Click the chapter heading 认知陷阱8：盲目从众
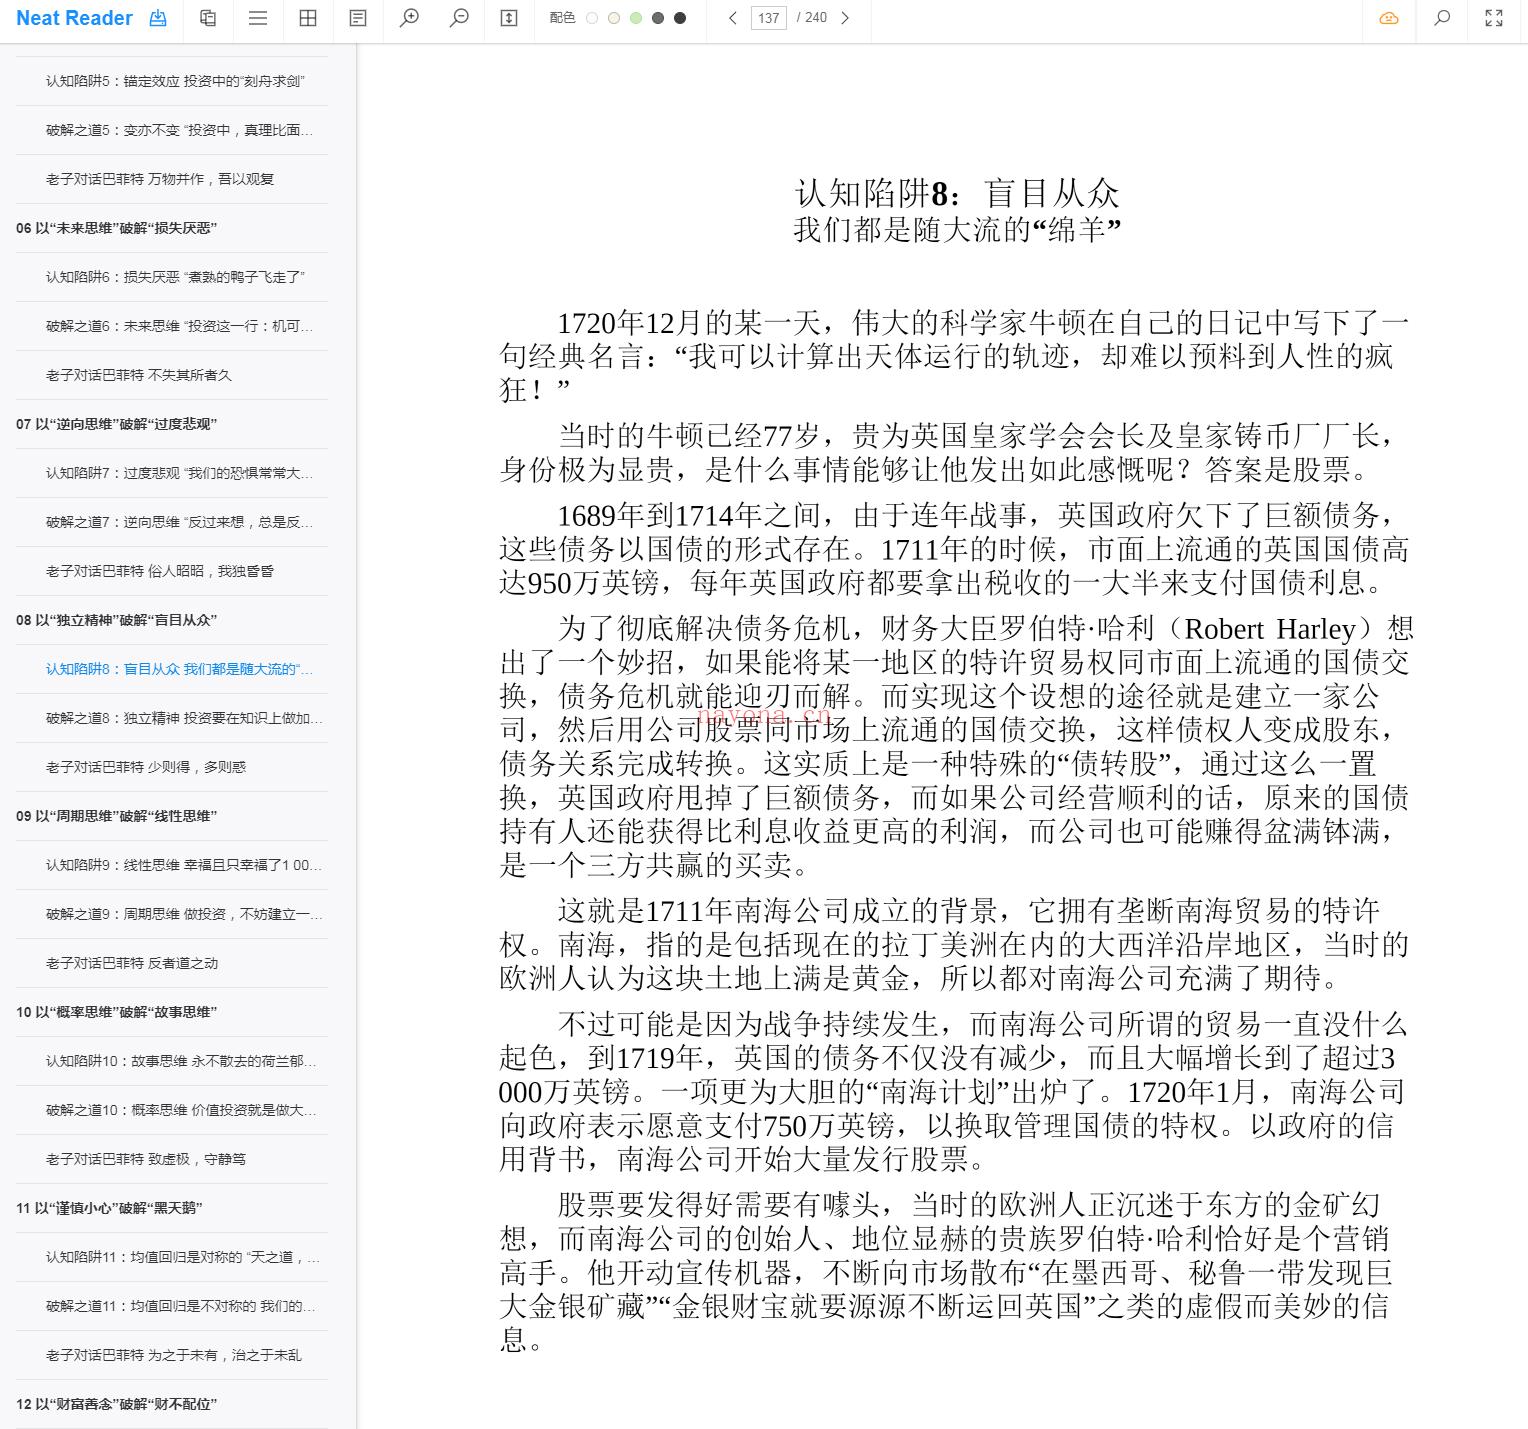This screenshot has height=1429, width=1528. tap(957, 193)
